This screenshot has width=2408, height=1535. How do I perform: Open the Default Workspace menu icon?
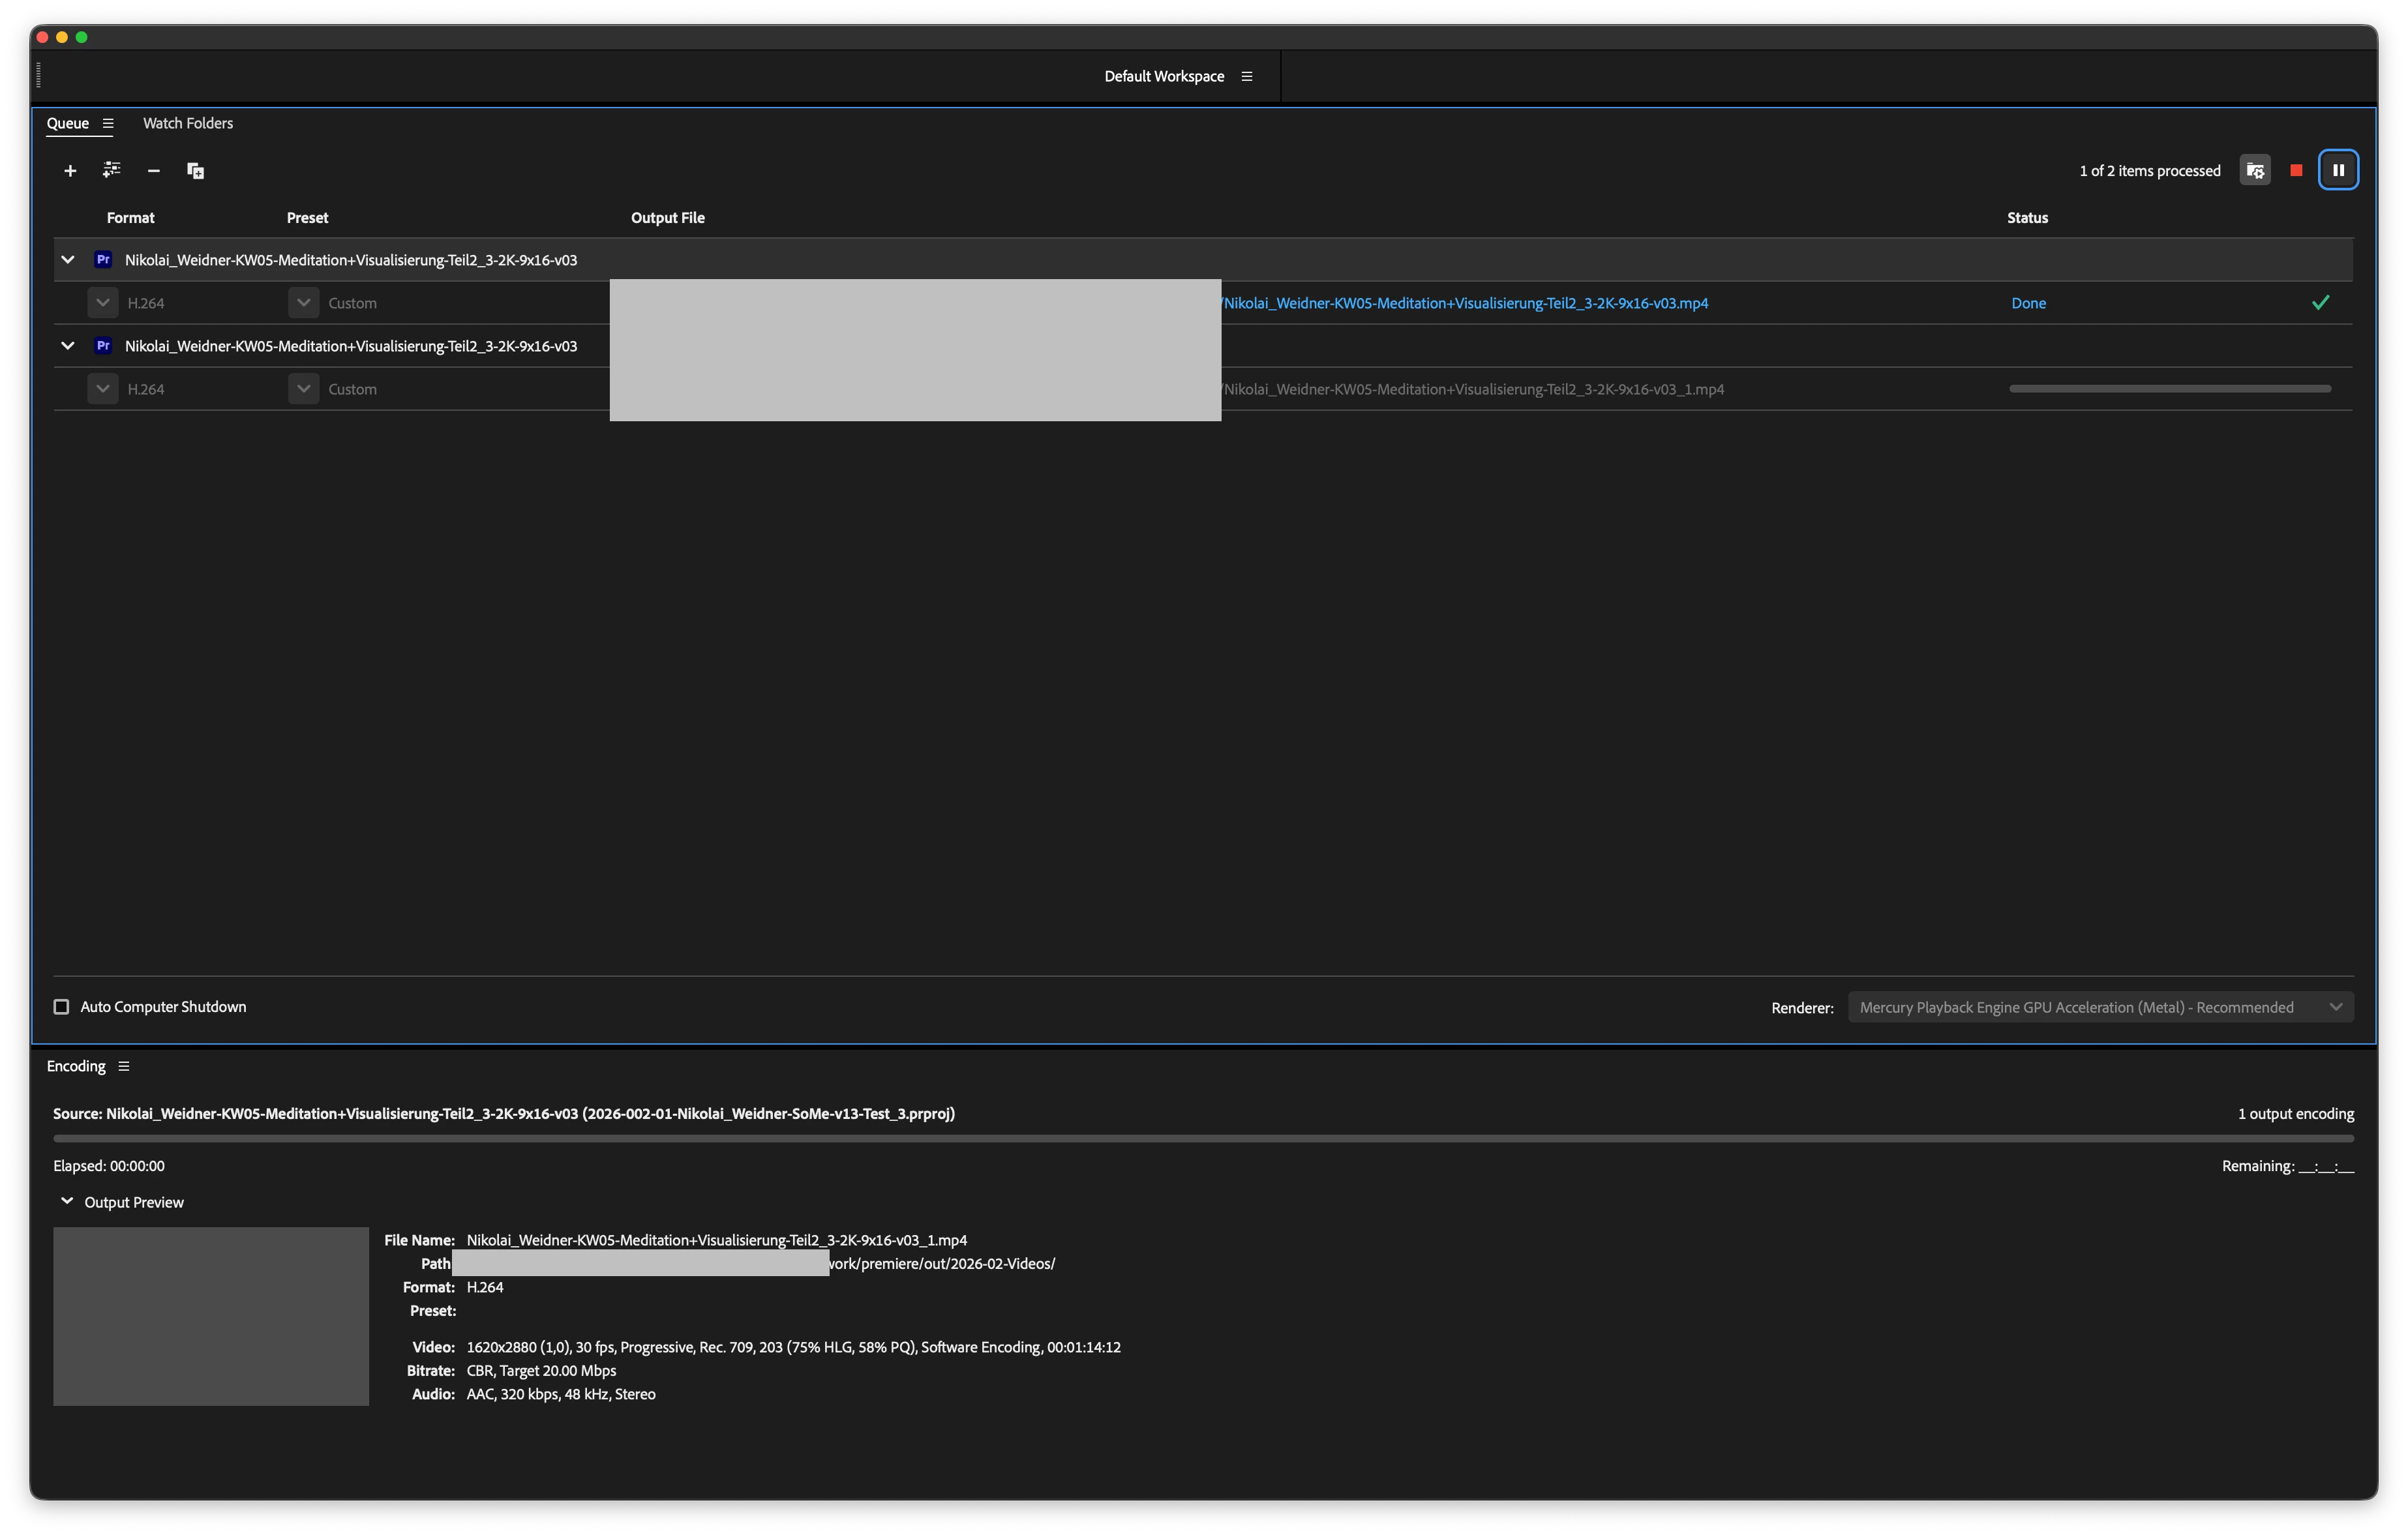point(1246,77)
